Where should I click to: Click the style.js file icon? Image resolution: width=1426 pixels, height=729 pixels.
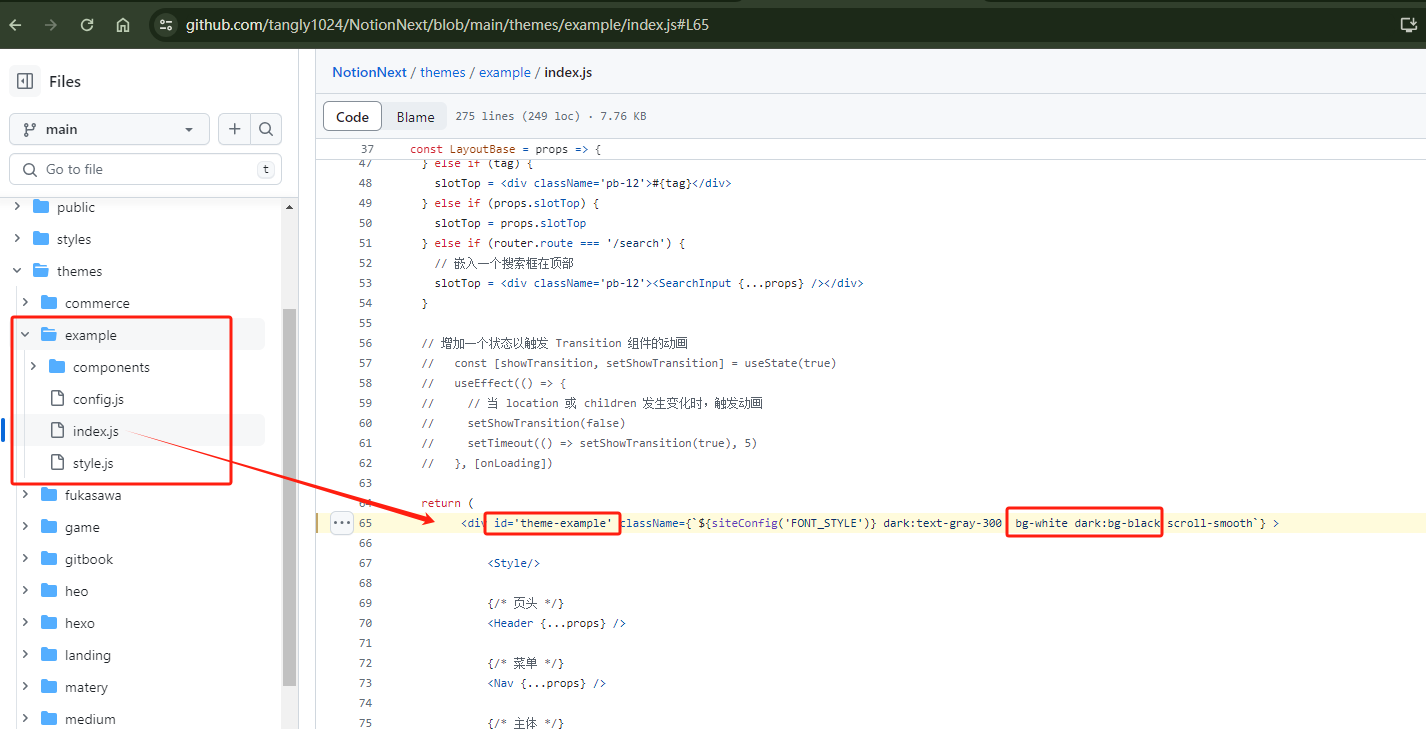[57, 463]
